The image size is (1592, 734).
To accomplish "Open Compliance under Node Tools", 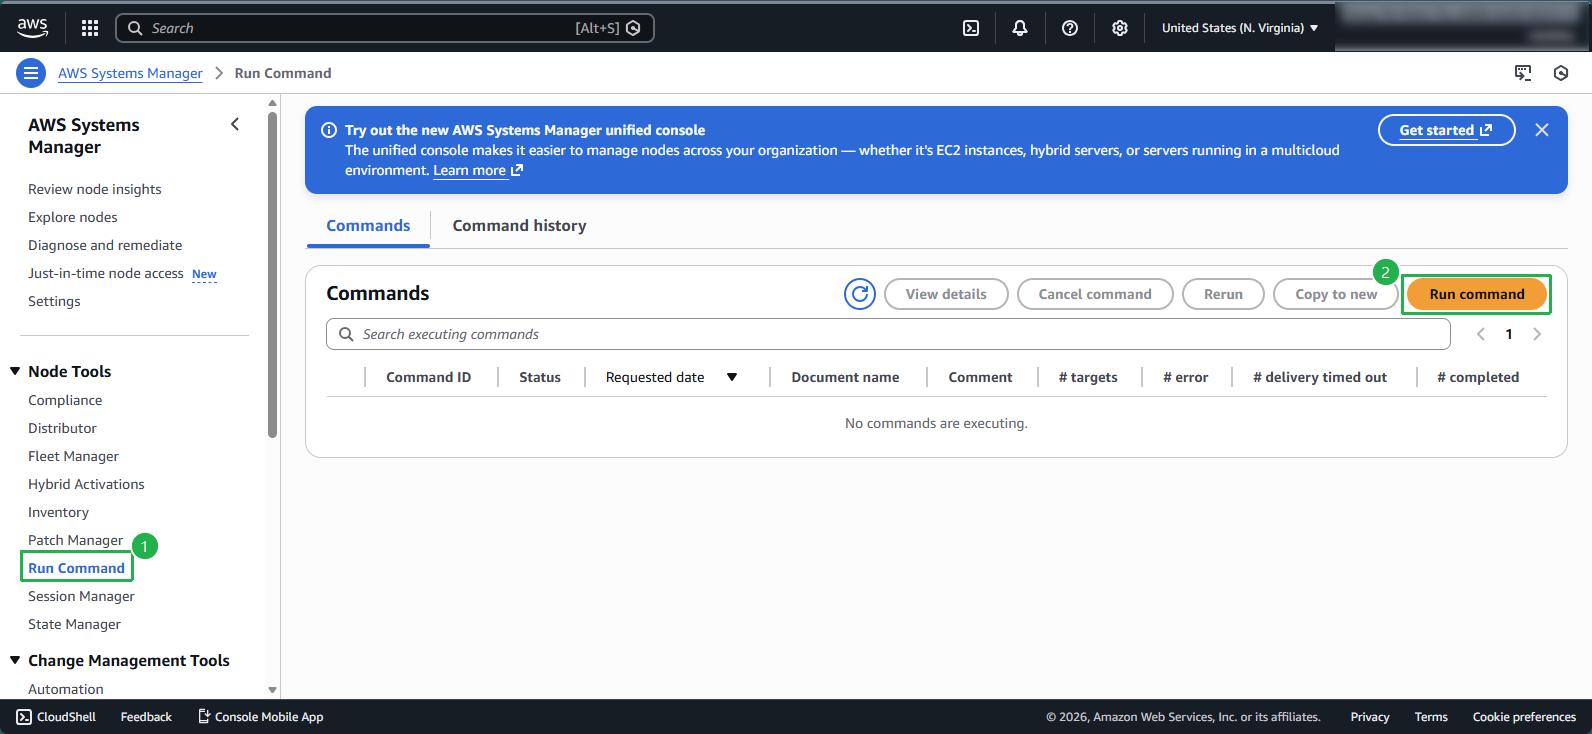I will (x=65, y=400).
